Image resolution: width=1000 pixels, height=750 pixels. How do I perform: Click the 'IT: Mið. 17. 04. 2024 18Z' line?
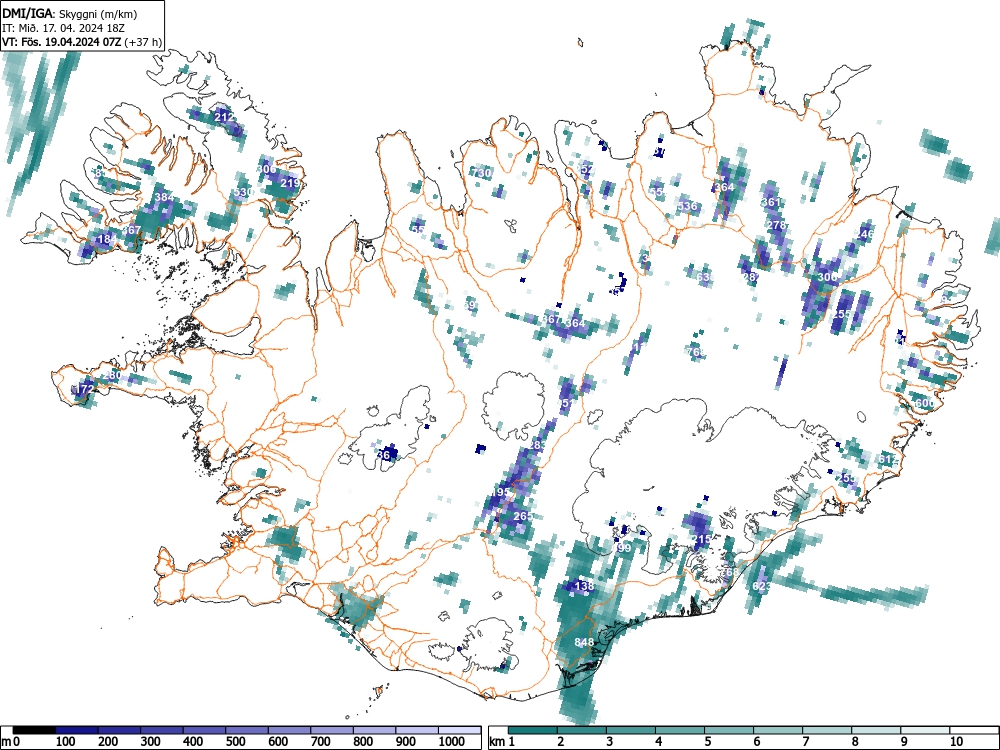[63, 28]
